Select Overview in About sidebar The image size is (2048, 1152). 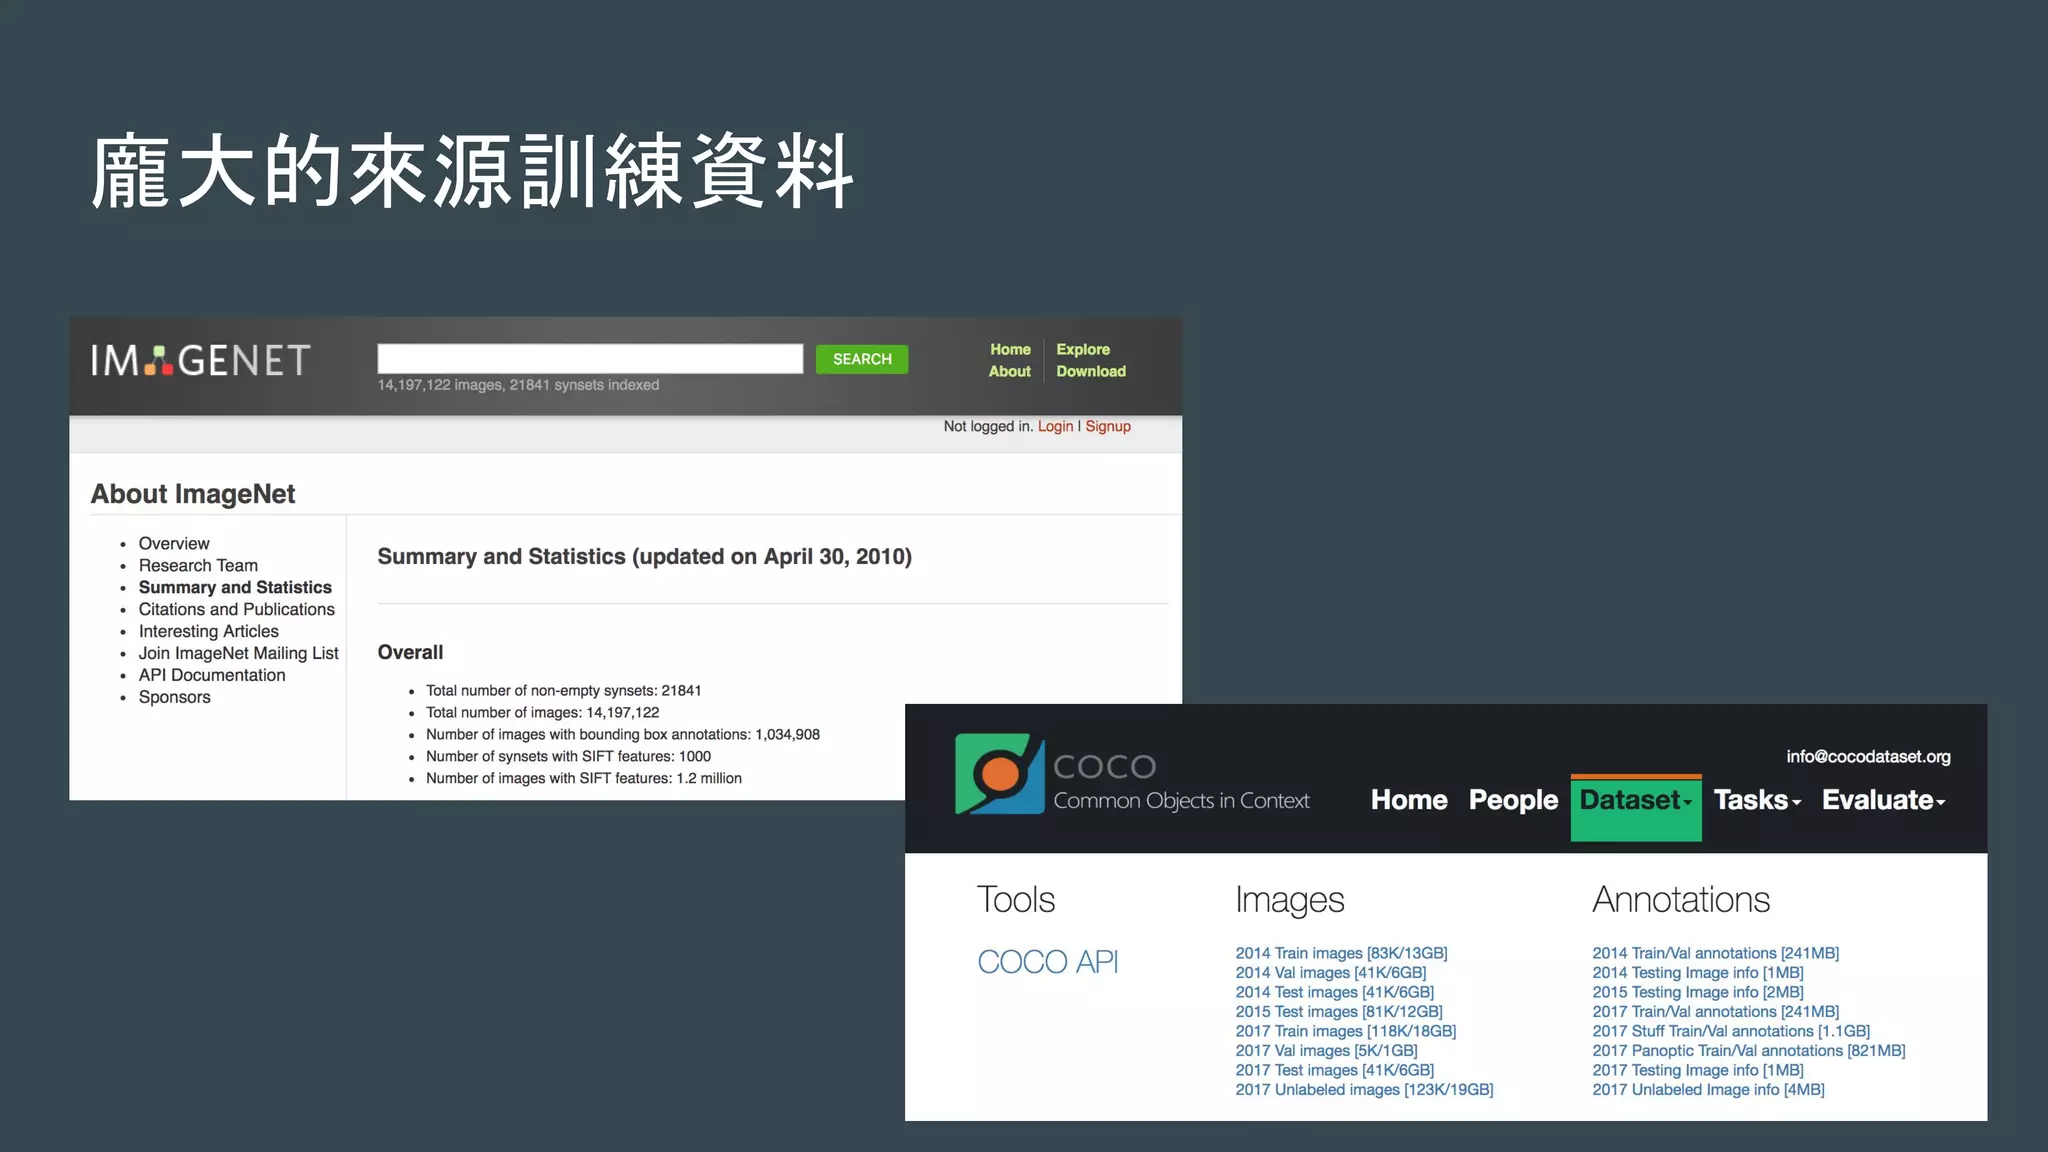174,543
